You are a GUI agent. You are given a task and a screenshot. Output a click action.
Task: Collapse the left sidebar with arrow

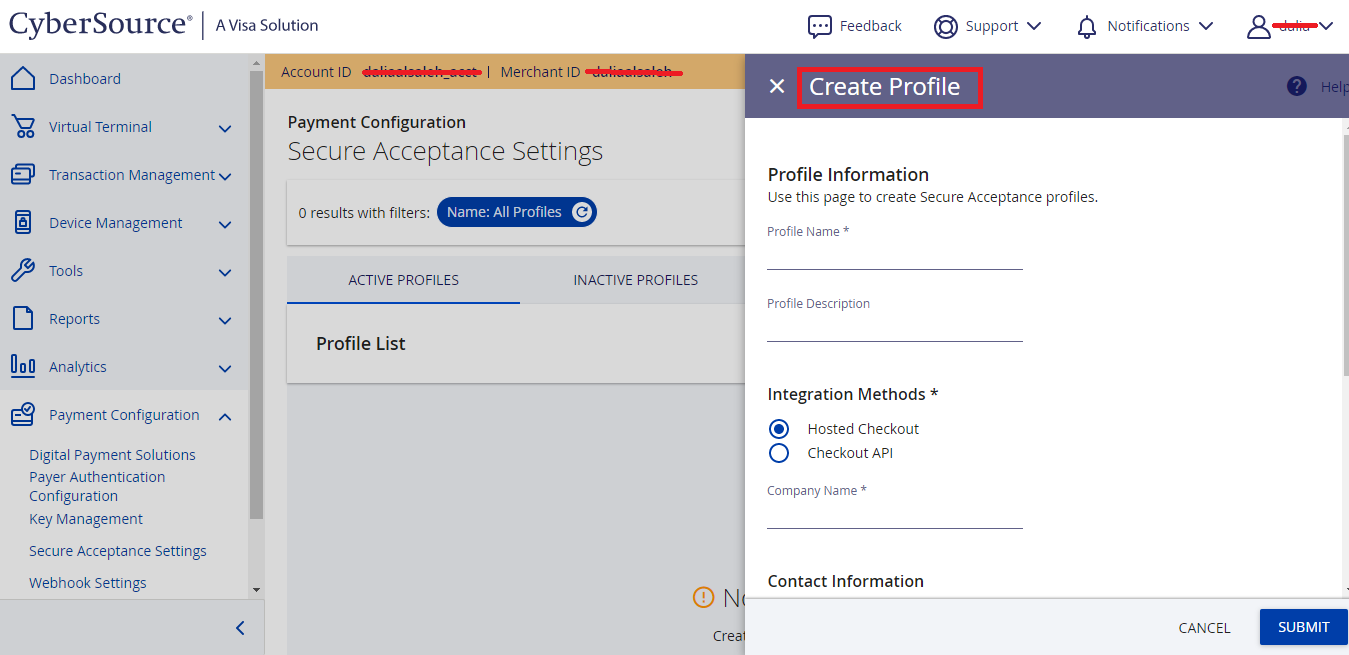click(240, 628)
